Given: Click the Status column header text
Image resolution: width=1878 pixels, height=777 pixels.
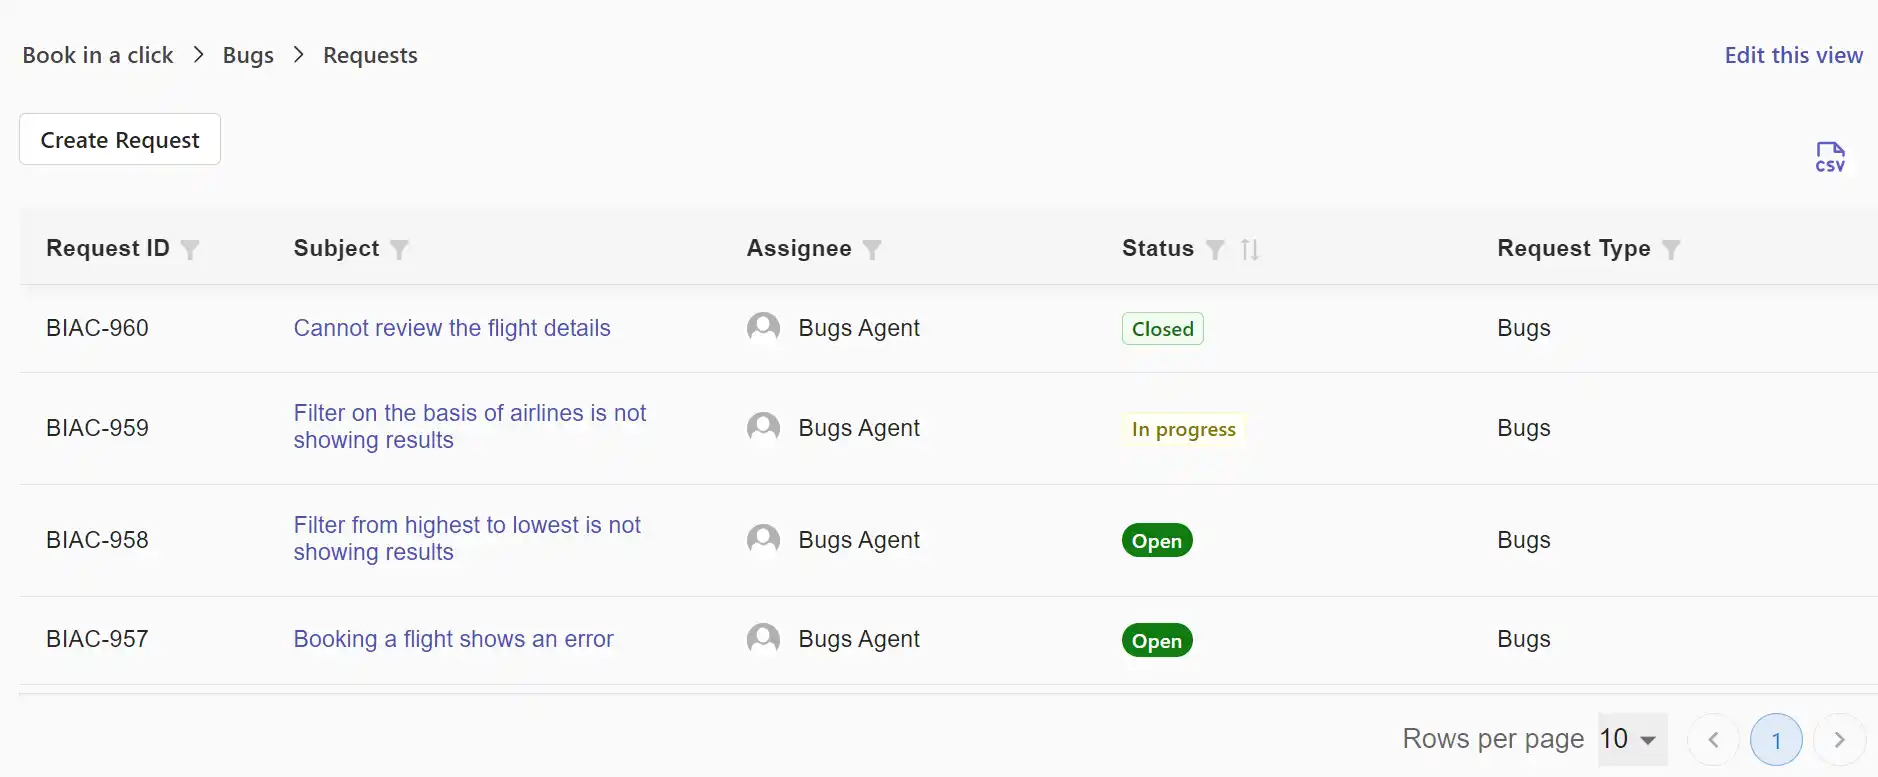Looking at the screenshot, I should pos(1158,248).
